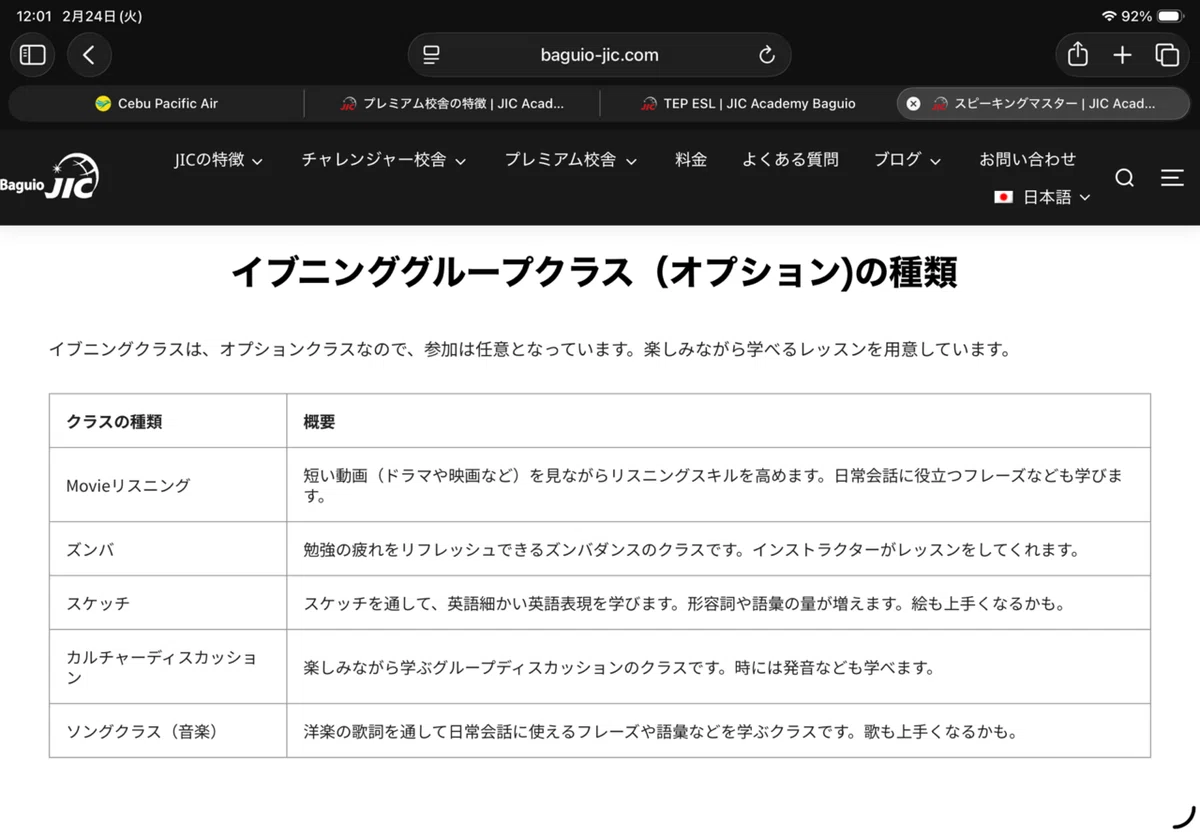
Task: Expand the JICの特徴 dropdown menu
Action: 218,160
